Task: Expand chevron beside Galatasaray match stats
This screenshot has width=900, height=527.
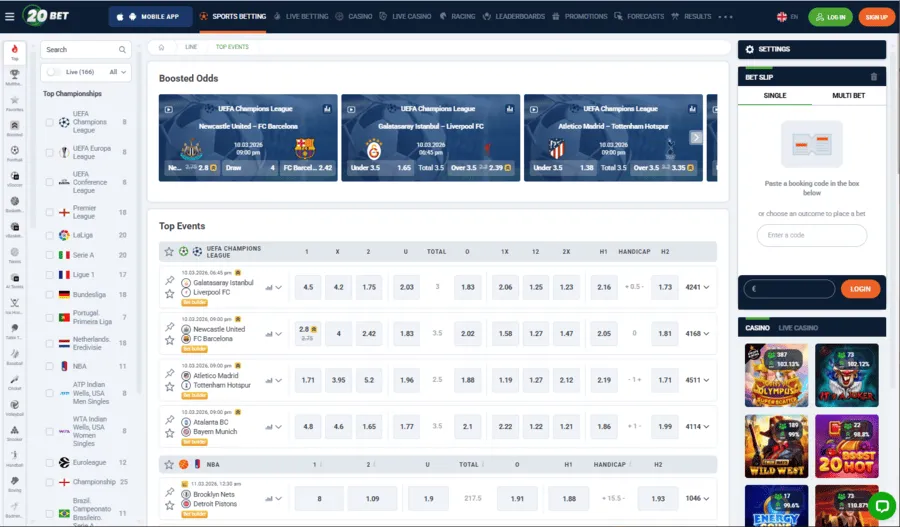Action: point(278,288)
